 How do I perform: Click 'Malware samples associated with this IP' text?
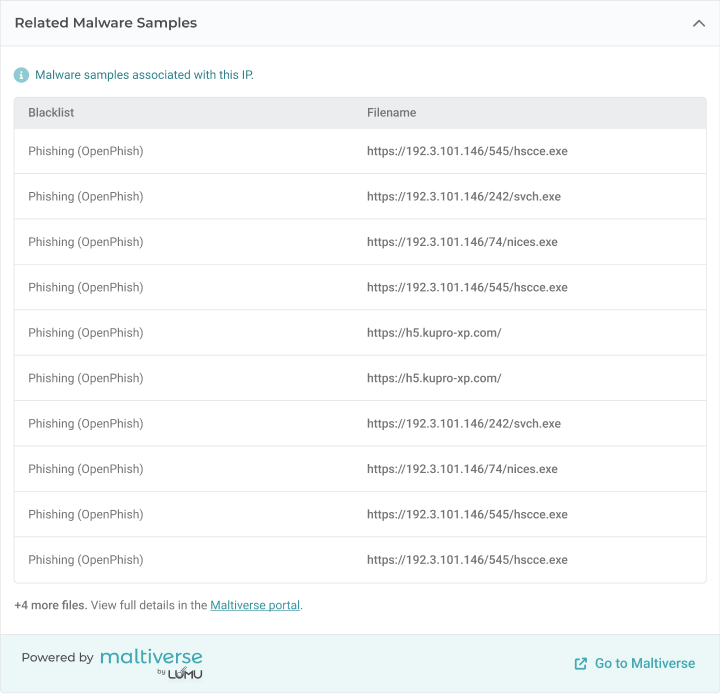[144, 75]
